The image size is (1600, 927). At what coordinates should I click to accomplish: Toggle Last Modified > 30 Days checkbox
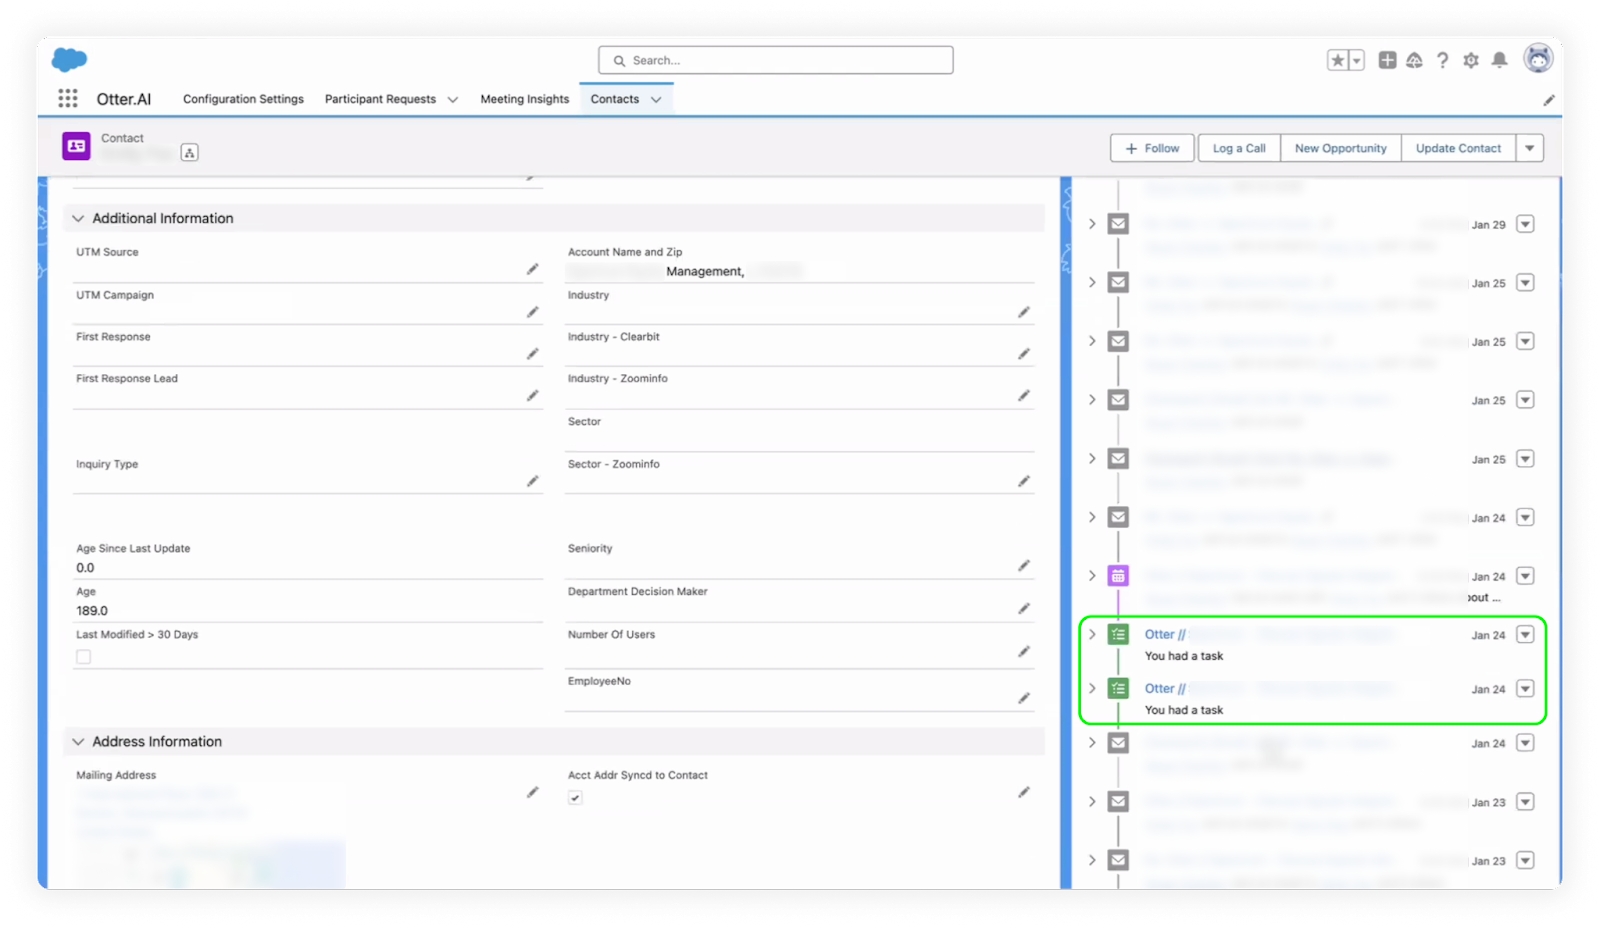[x=84, y=657]
